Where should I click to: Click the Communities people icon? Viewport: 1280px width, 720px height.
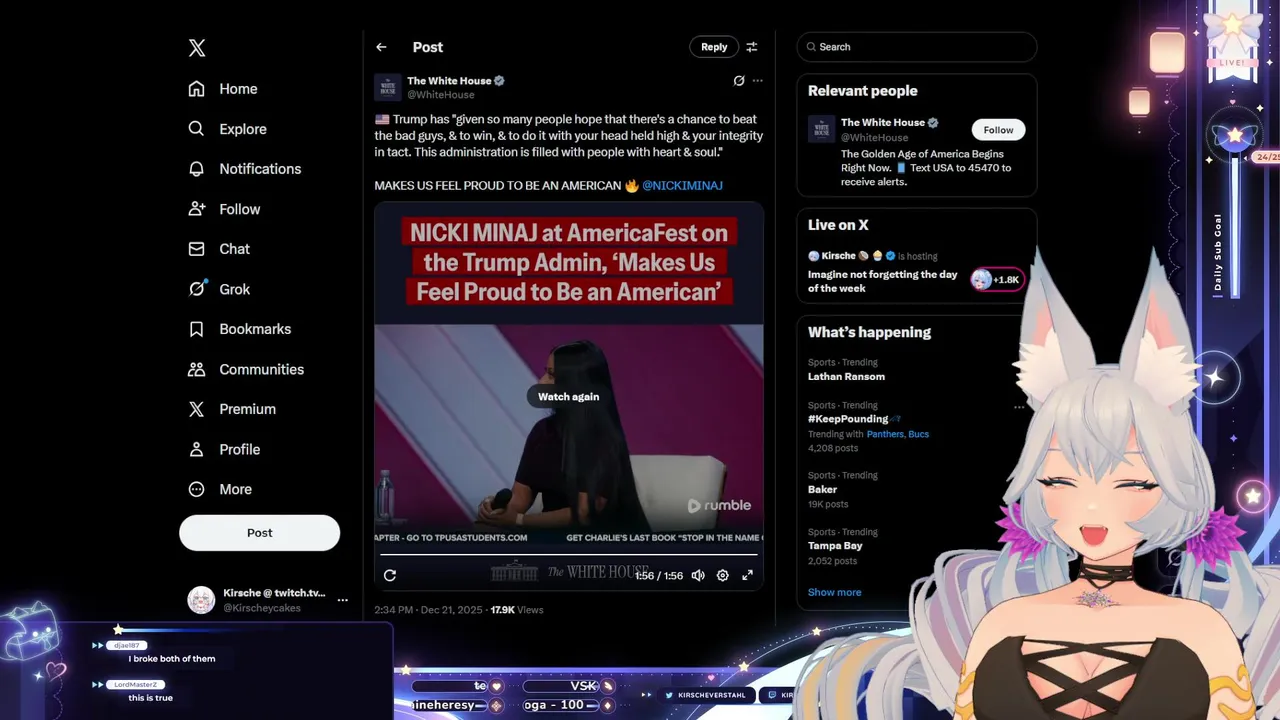point(197,369)
